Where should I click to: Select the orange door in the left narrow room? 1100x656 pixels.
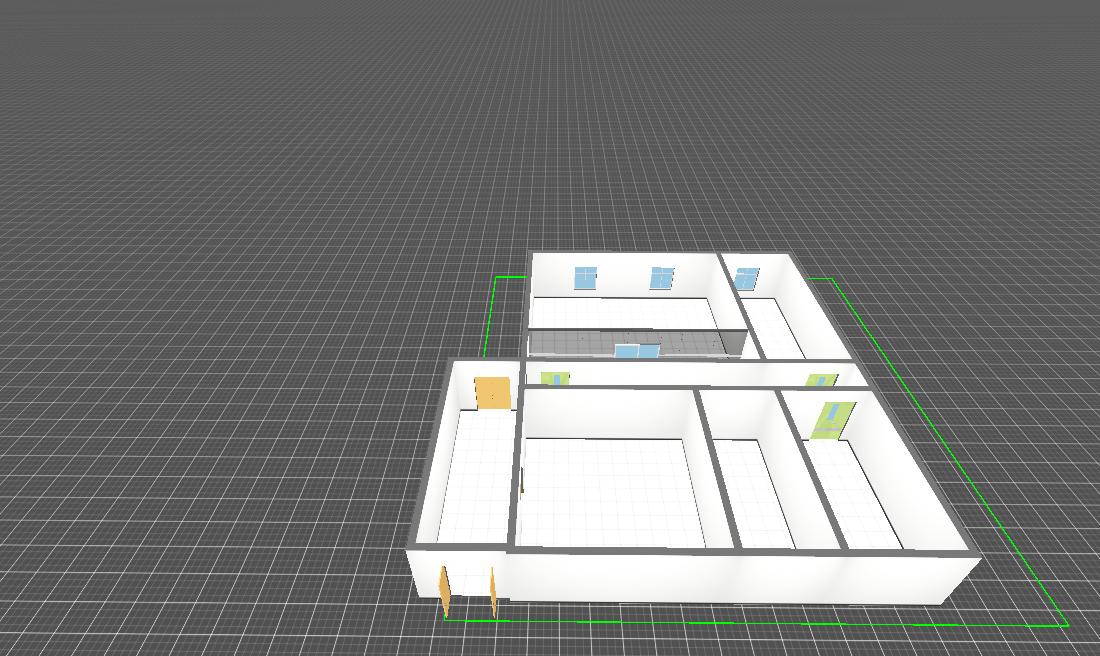492,392
